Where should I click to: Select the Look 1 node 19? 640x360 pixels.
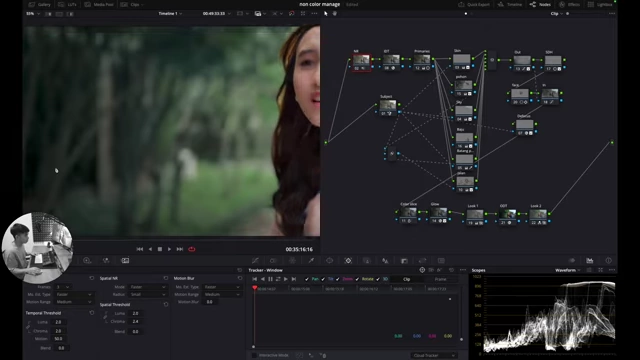(475, 216)
